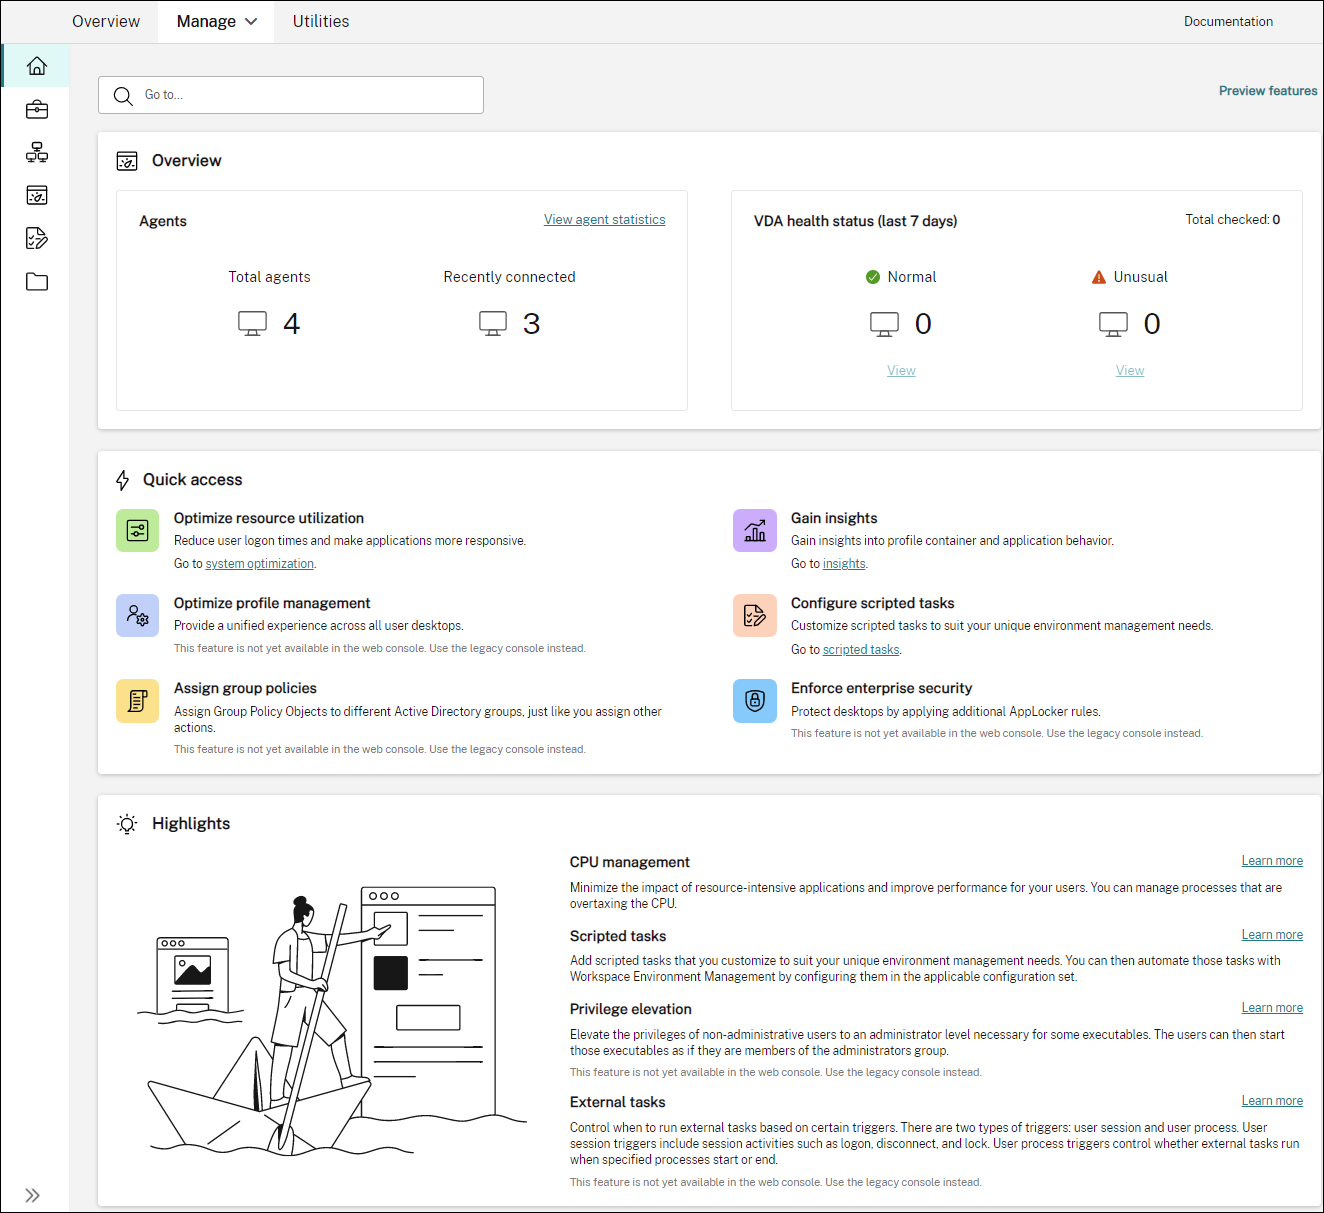Click the Gain insights purple chart icon
Viewport: 1324px width, 1213px height.
755,530
